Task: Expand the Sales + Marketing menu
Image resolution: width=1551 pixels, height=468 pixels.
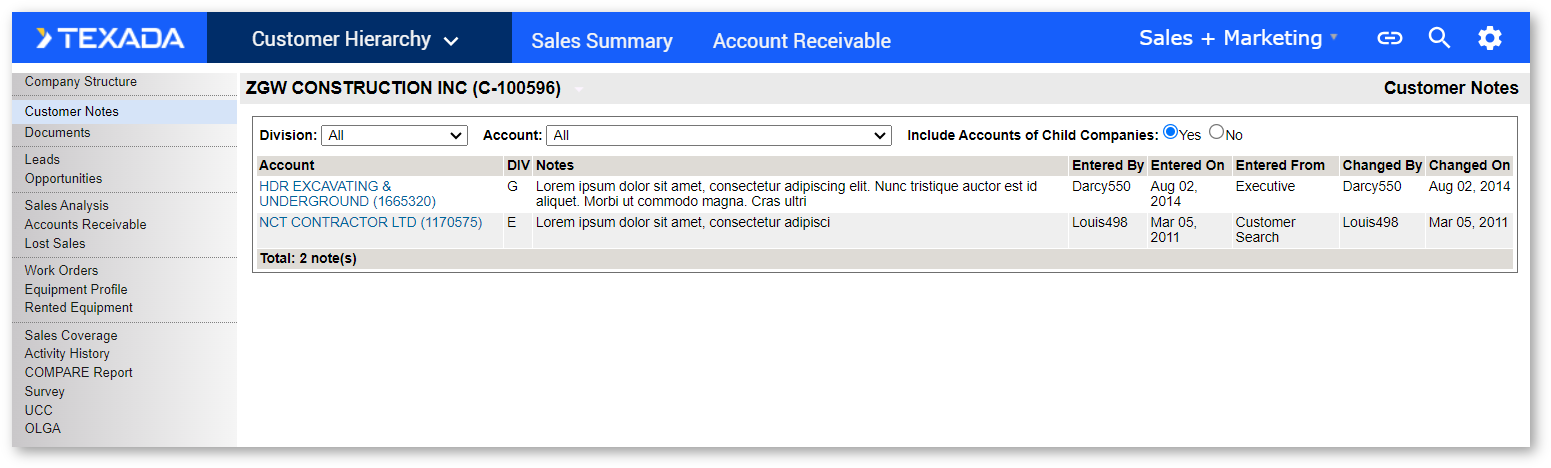Action: coord(1238,38)
